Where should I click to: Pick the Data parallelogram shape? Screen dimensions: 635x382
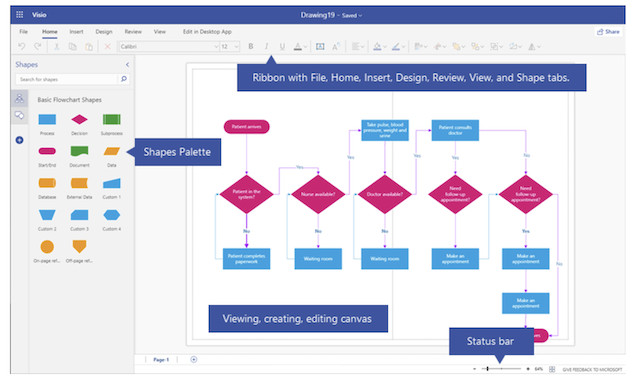point(112,151)
